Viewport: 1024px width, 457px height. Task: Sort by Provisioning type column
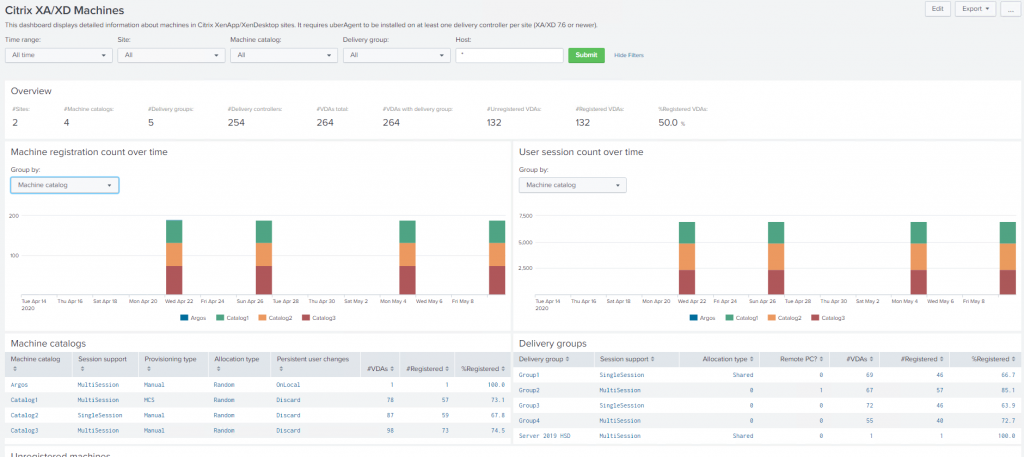tap(173, 364)
